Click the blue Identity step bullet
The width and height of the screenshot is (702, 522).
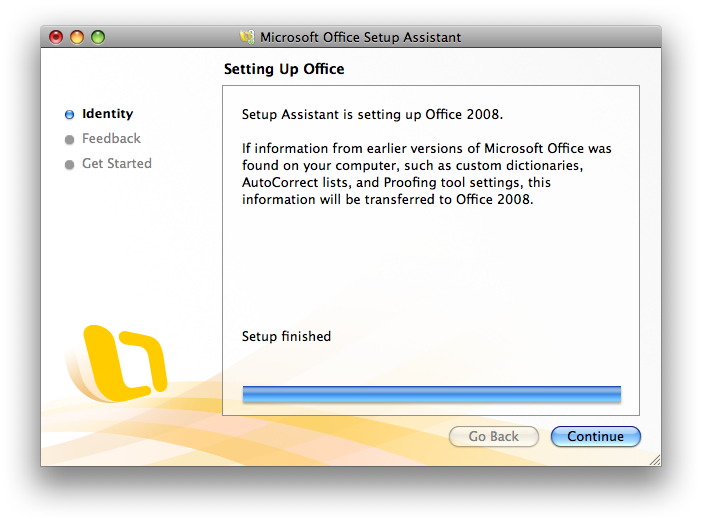(x=69, y=115)
